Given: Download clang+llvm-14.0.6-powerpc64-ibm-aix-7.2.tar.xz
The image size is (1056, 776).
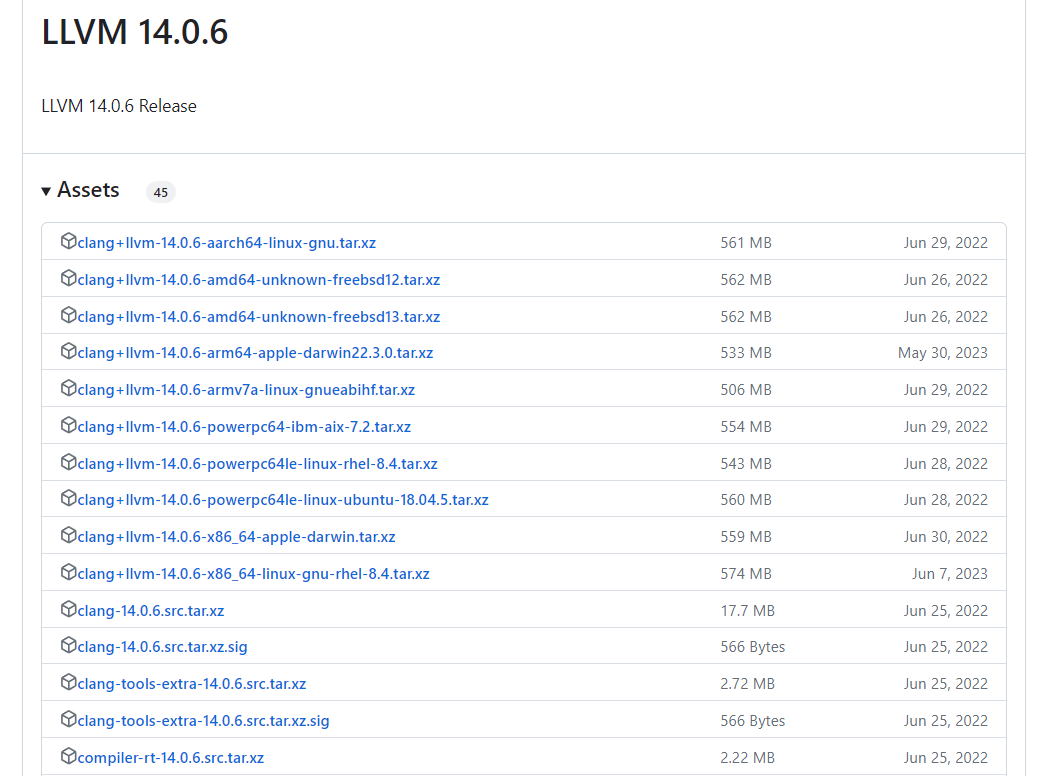Looking at the screenshot, I should (x=244, y=427).
